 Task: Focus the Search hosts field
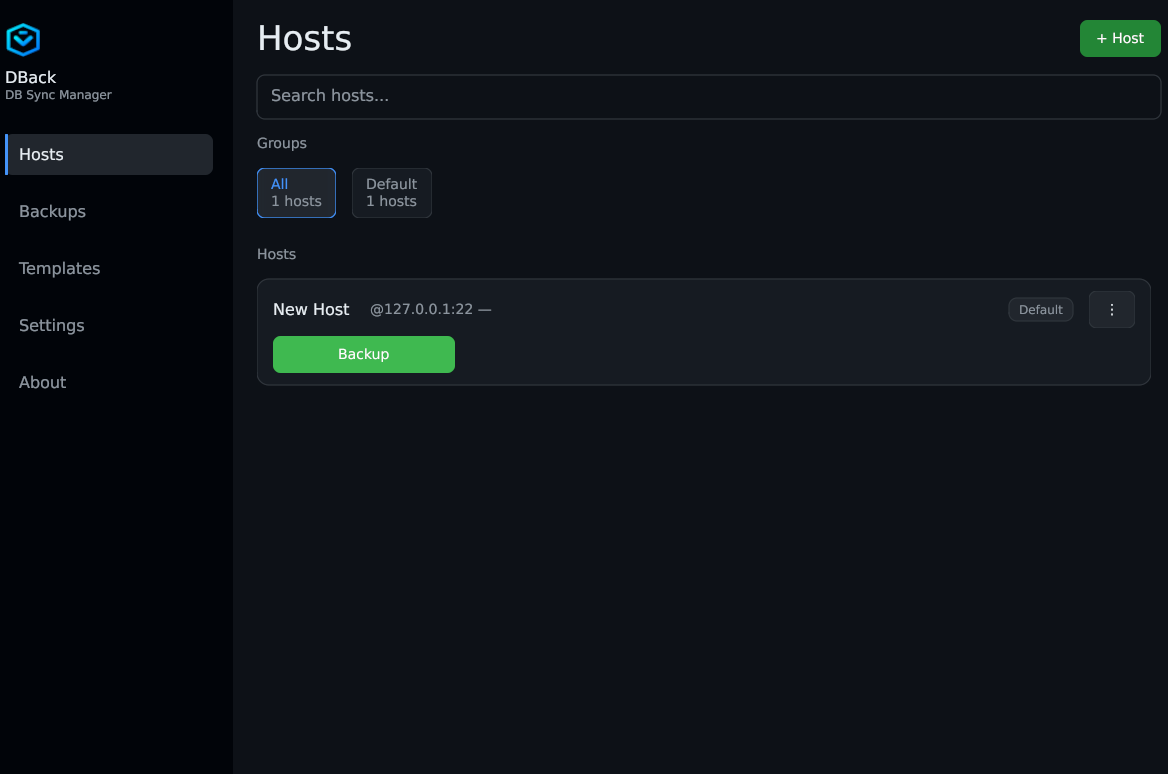point(708,97)
